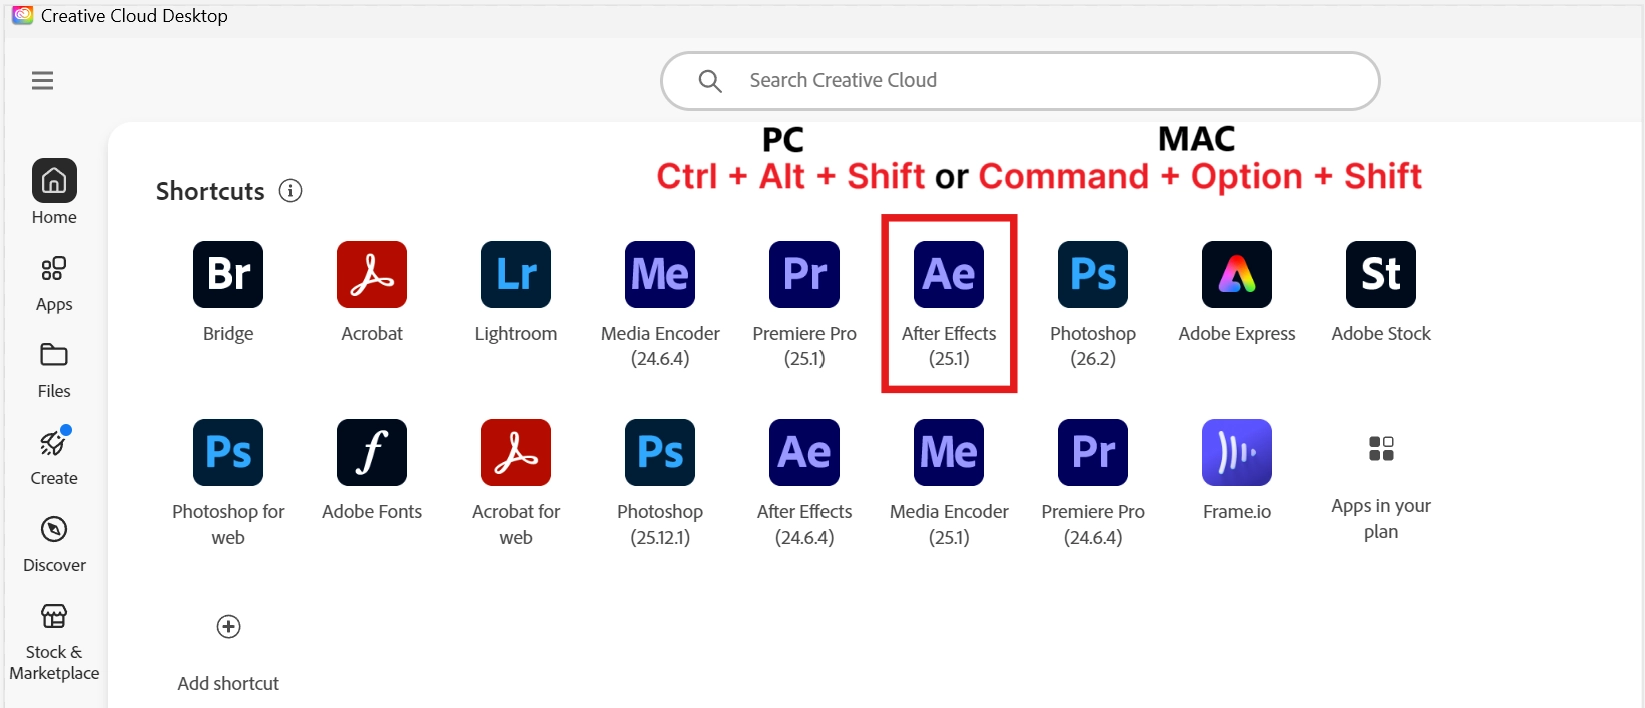Open Frame.io shortcut
The image size is (1645, 708).
pyautogui.click(x=1237, y=453)
